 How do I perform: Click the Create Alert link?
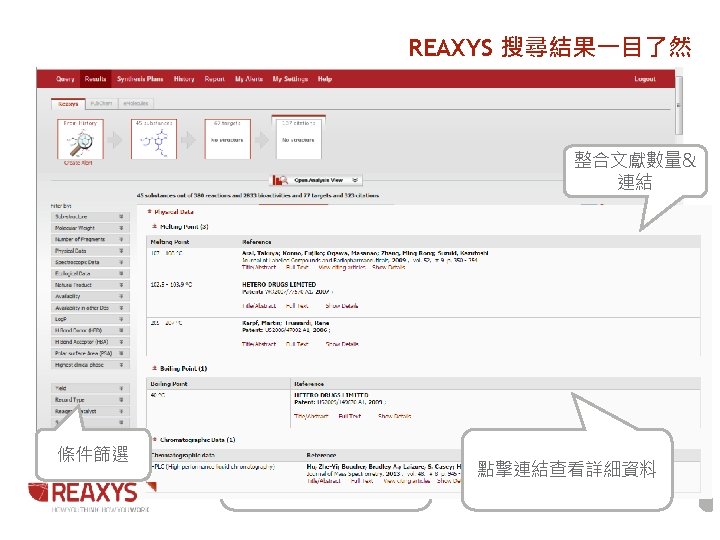coord(78,163)
